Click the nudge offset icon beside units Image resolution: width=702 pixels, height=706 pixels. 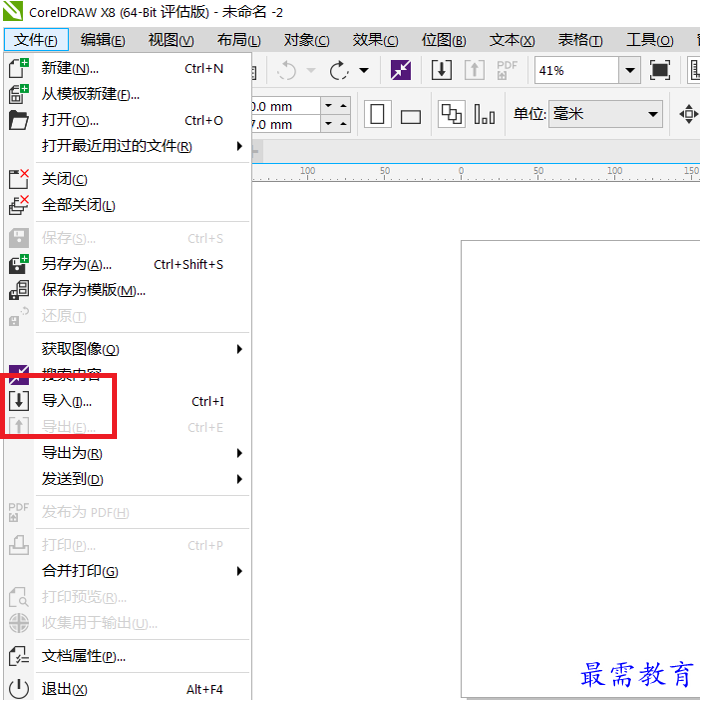pyautogui.click(x=688, y=114)
